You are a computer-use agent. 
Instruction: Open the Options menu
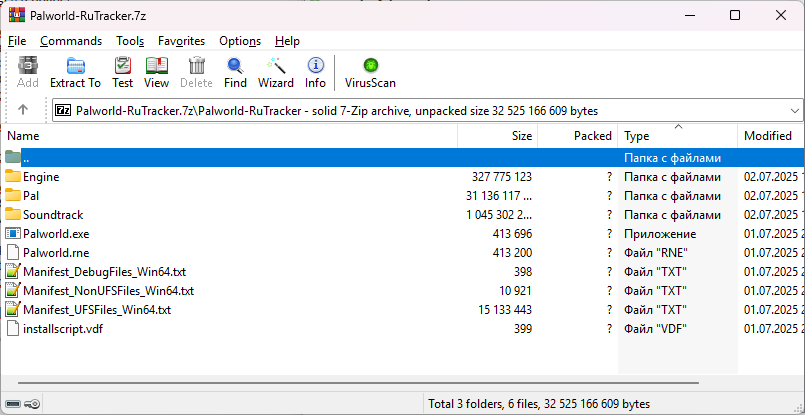point(240,41)
